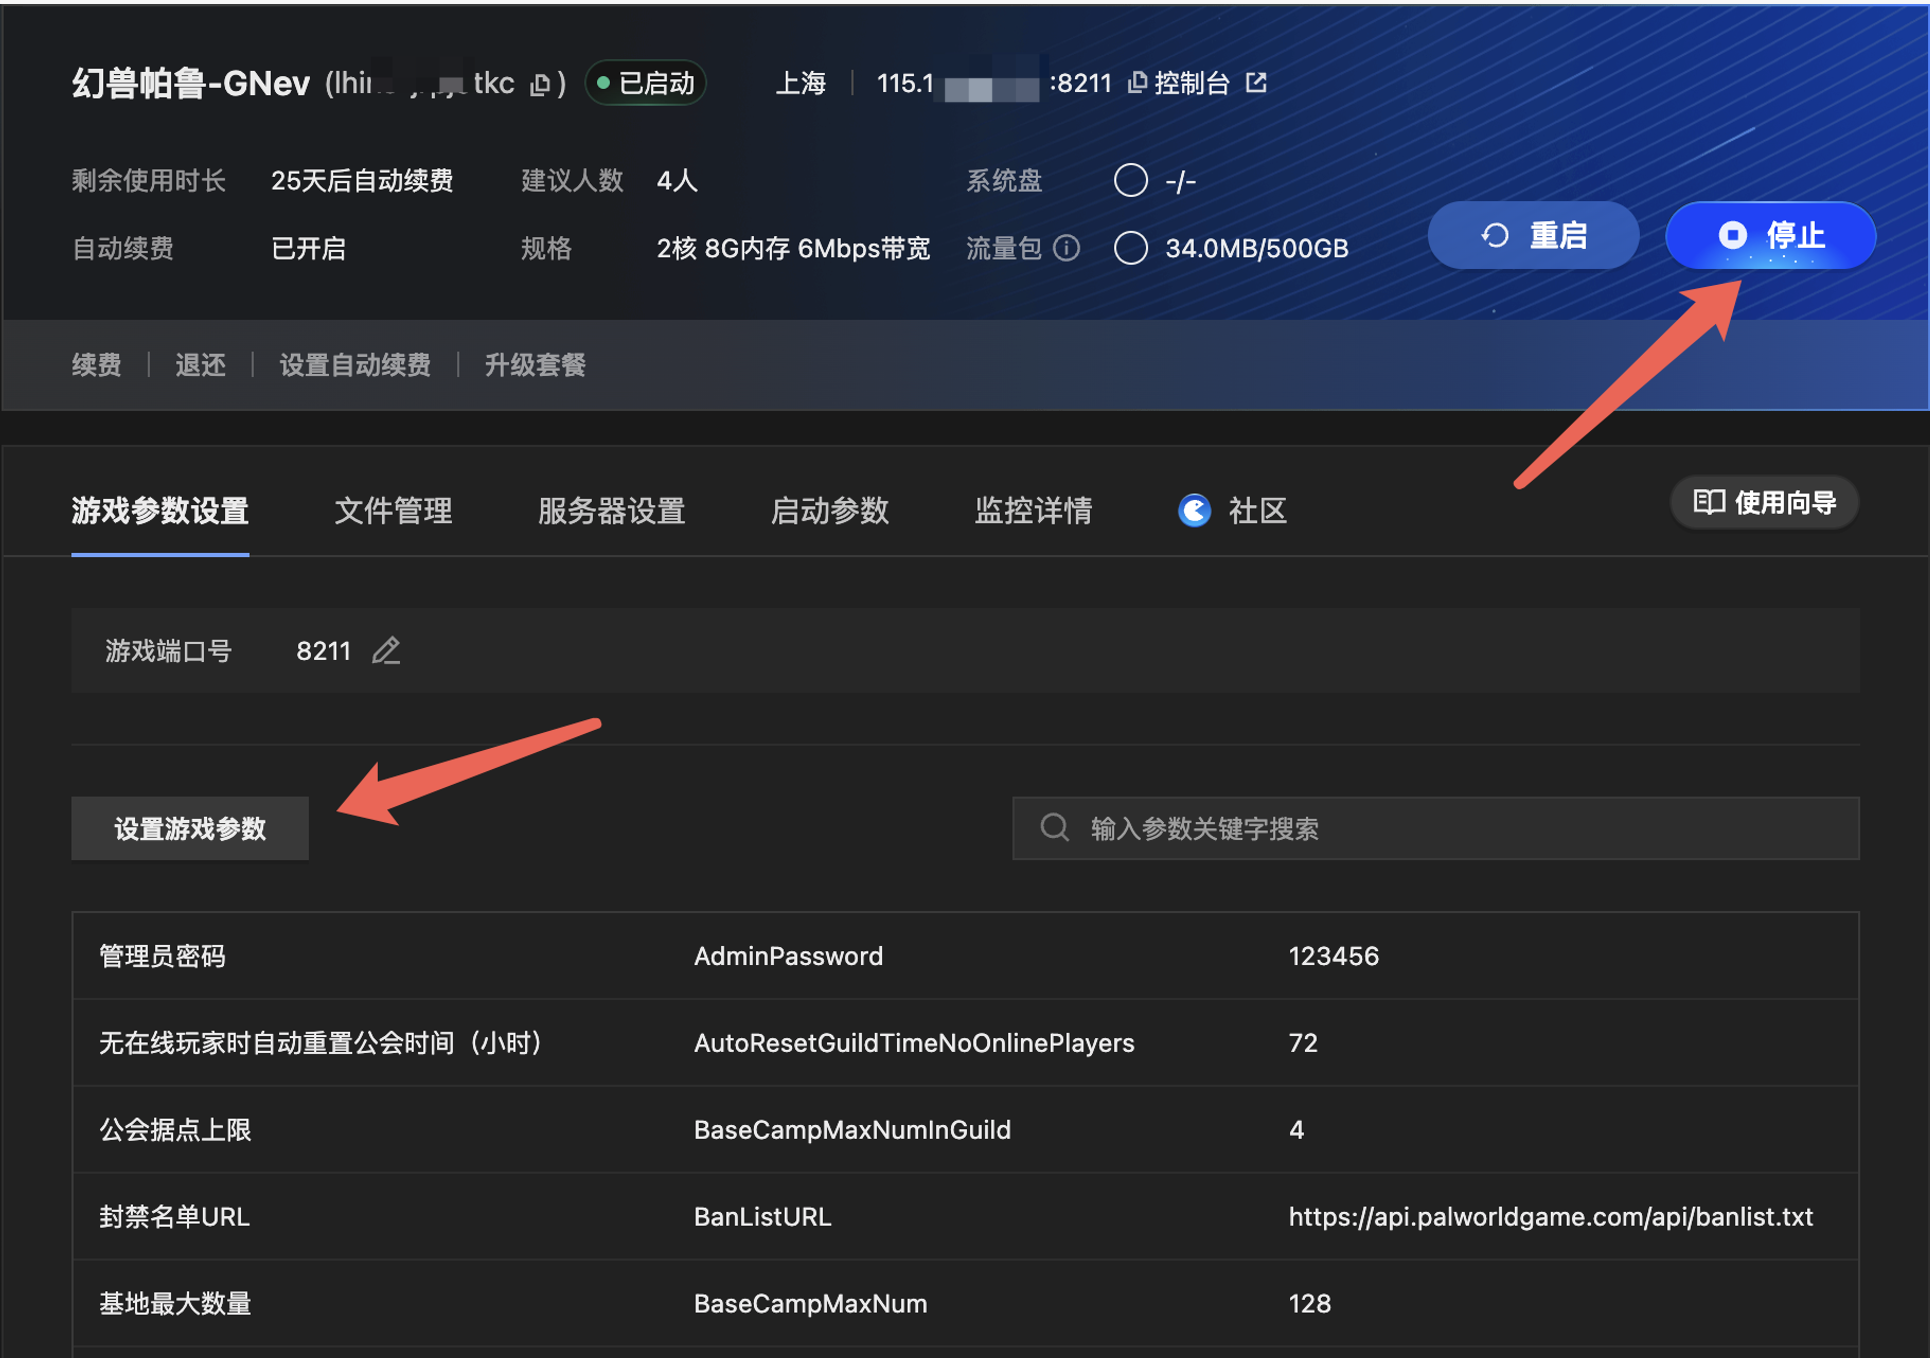Click the 设置游戏参数 button
1930x1358 pixels.
tap(190, 828)
